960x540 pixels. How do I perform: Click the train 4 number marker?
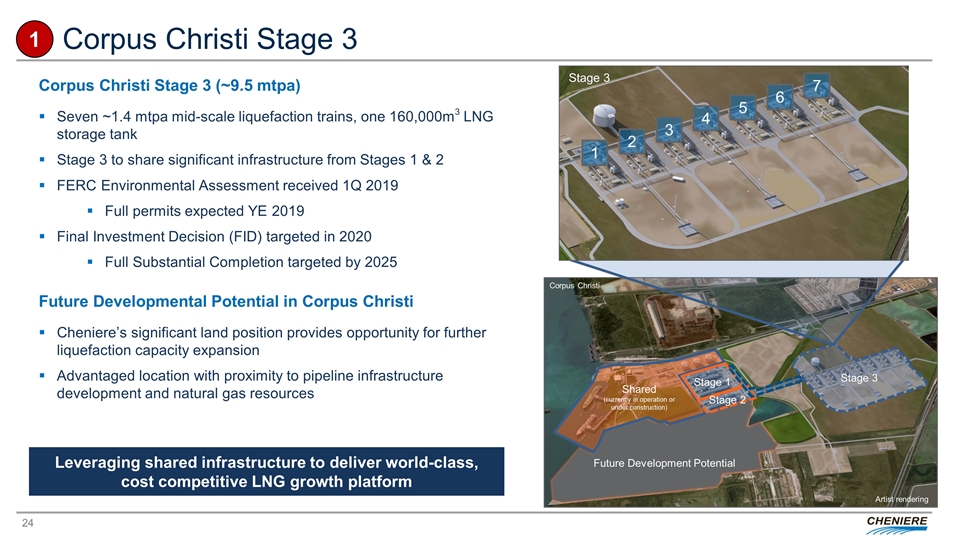(x=706, y=119)
